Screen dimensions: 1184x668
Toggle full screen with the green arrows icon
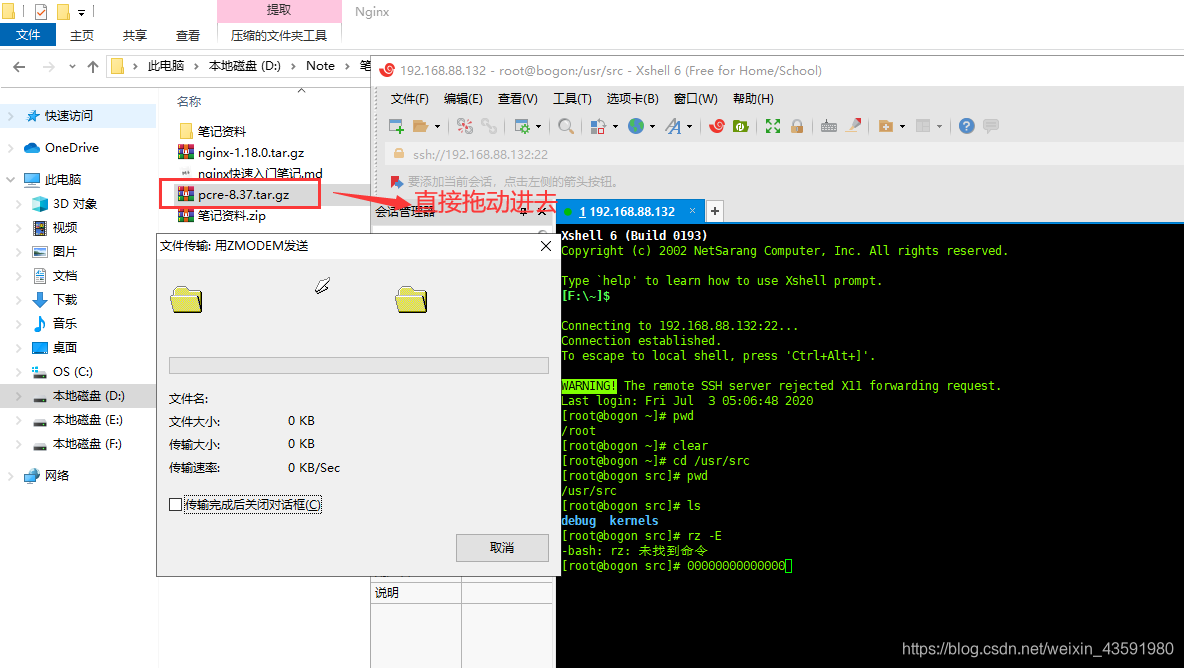click(x=772, y=126)
